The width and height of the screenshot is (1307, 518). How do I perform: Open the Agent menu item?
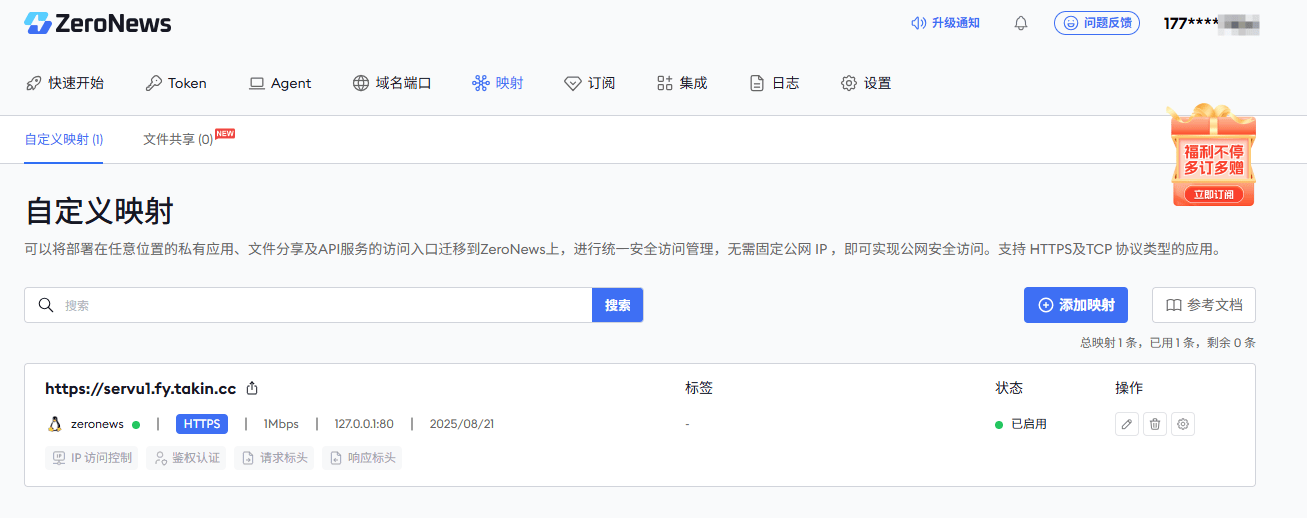tap(280, 83)
